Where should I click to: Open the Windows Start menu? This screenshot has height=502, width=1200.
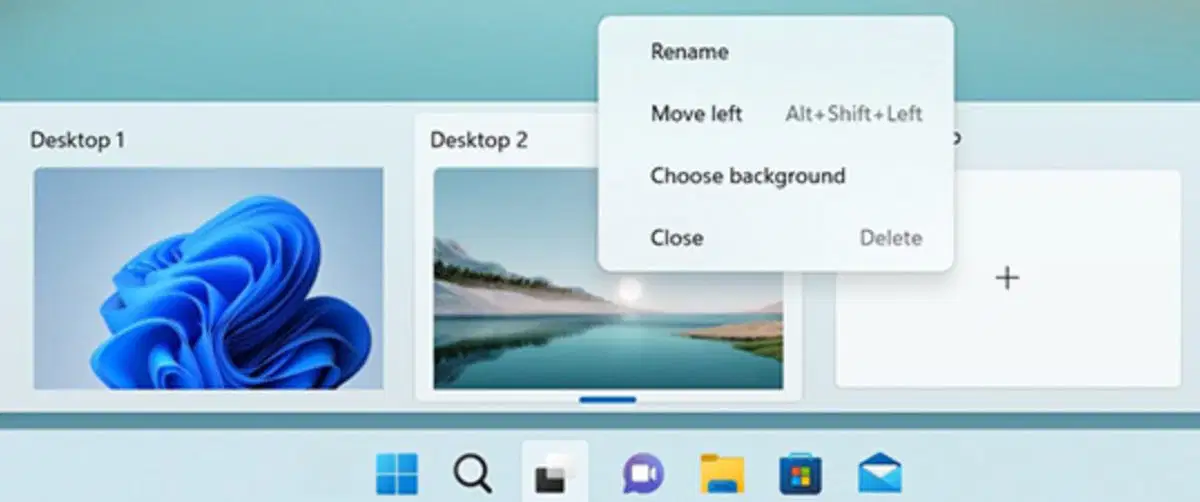pos(396,473)
